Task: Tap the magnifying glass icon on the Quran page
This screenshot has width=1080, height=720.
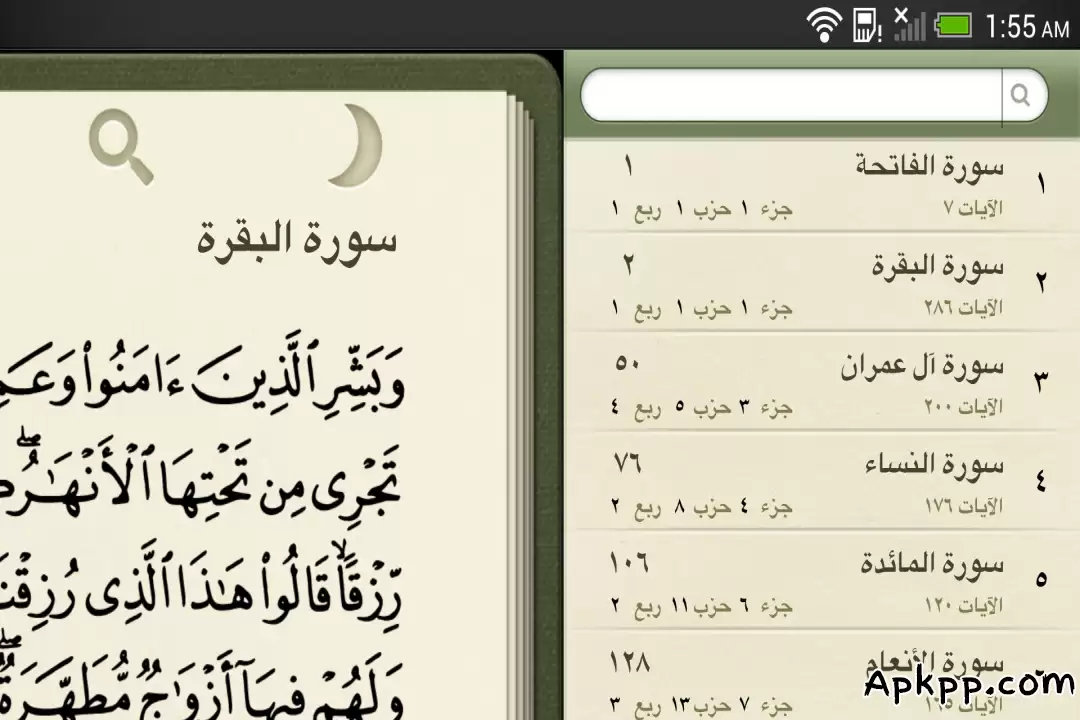Action: point(120,145)
